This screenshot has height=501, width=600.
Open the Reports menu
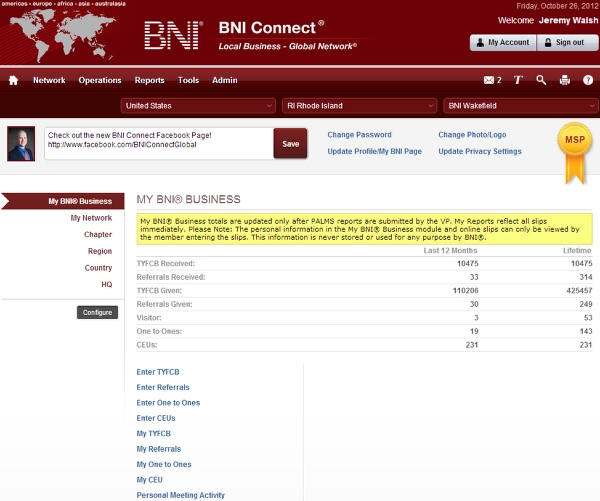(x=149, y=80)
